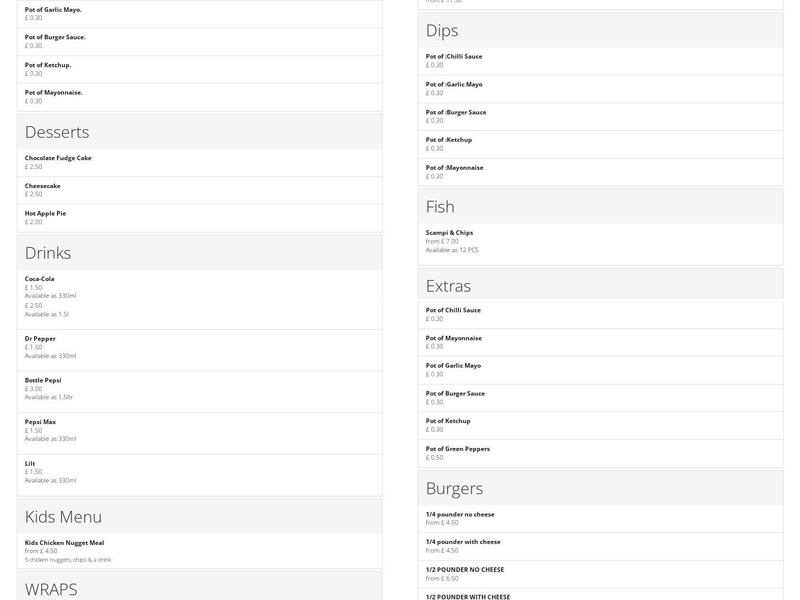
Task: Choose the Lilt drink item
Action: coord(30,464)
